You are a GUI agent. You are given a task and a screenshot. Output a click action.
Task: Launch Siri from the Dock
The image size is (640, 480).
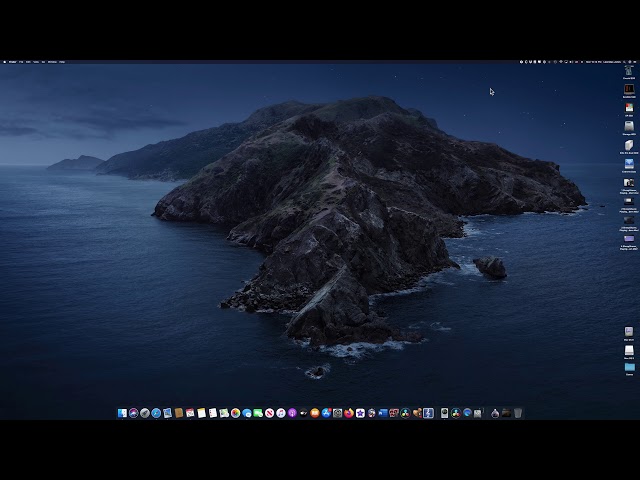coord(134,413)
